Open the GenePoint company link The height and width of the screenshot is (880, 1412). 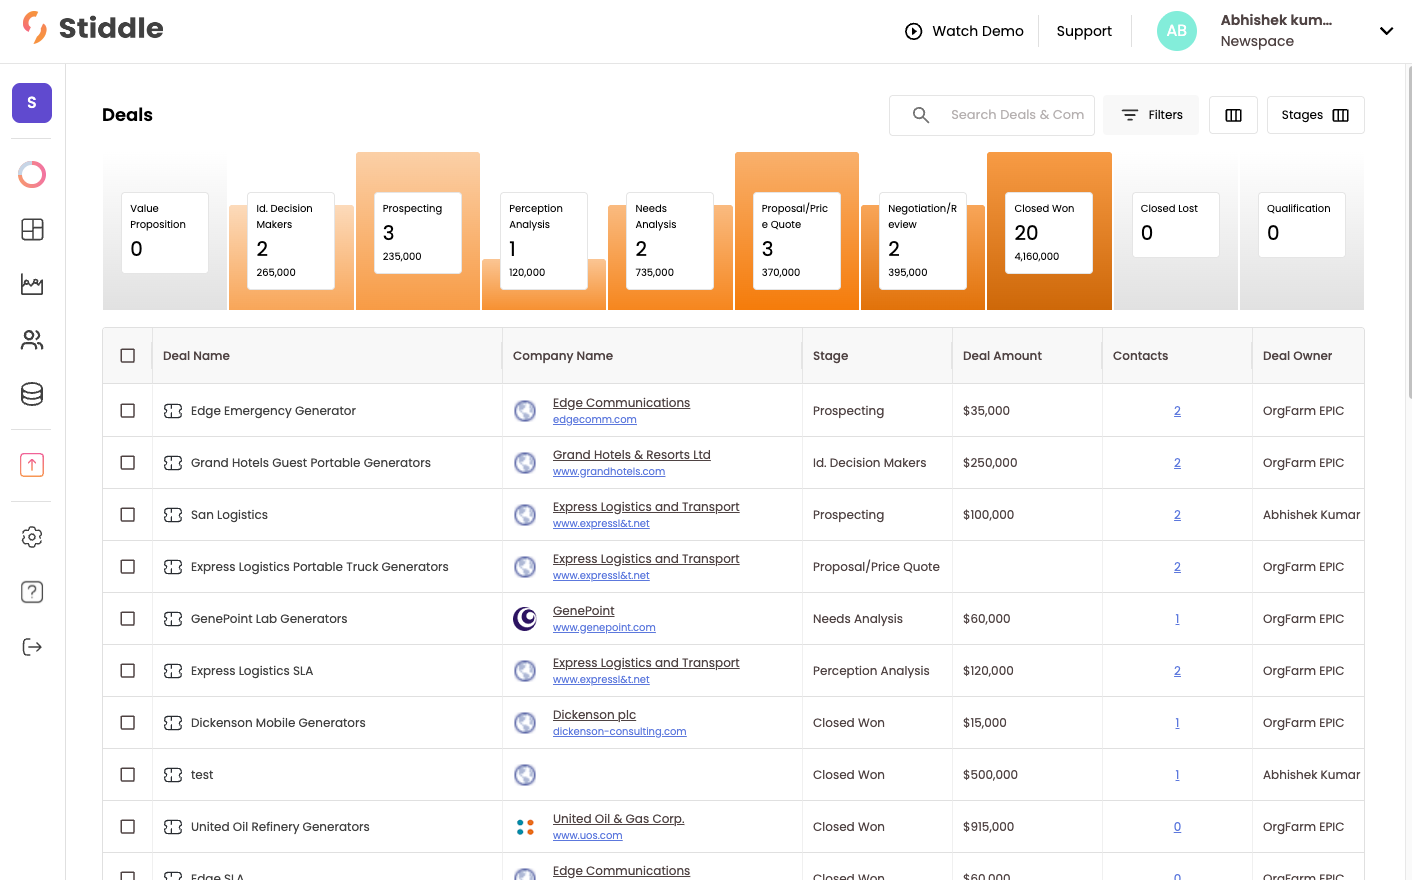(x=584, y=611)
